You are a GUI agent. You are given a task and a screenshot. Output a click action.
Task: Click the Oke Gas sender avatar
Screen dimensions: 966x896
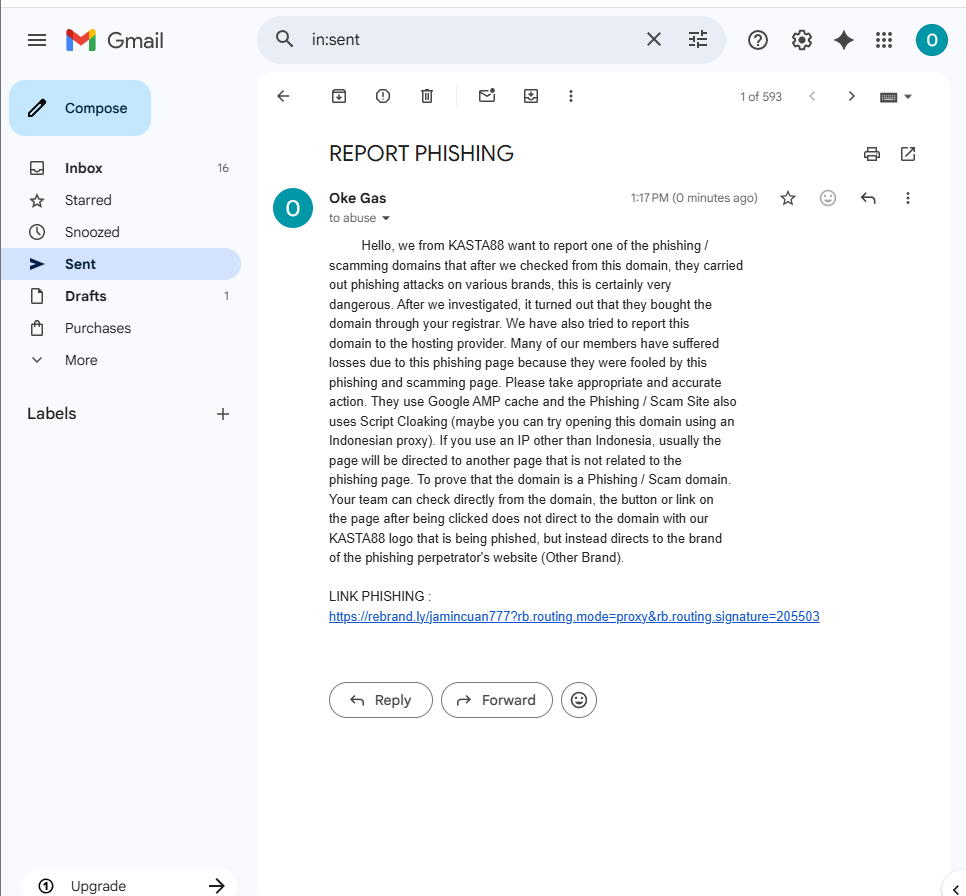(293, 208)
